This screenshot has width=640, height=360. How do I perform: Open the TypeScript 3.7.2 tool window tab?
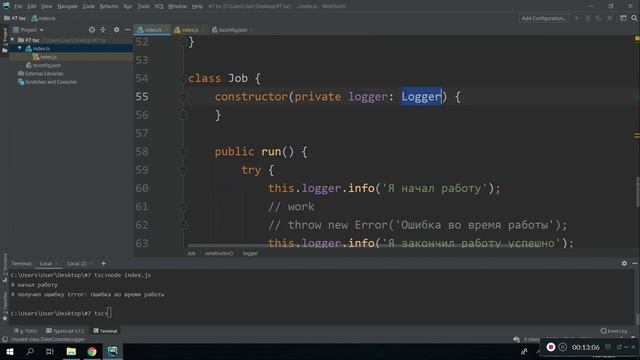point(65,331)
